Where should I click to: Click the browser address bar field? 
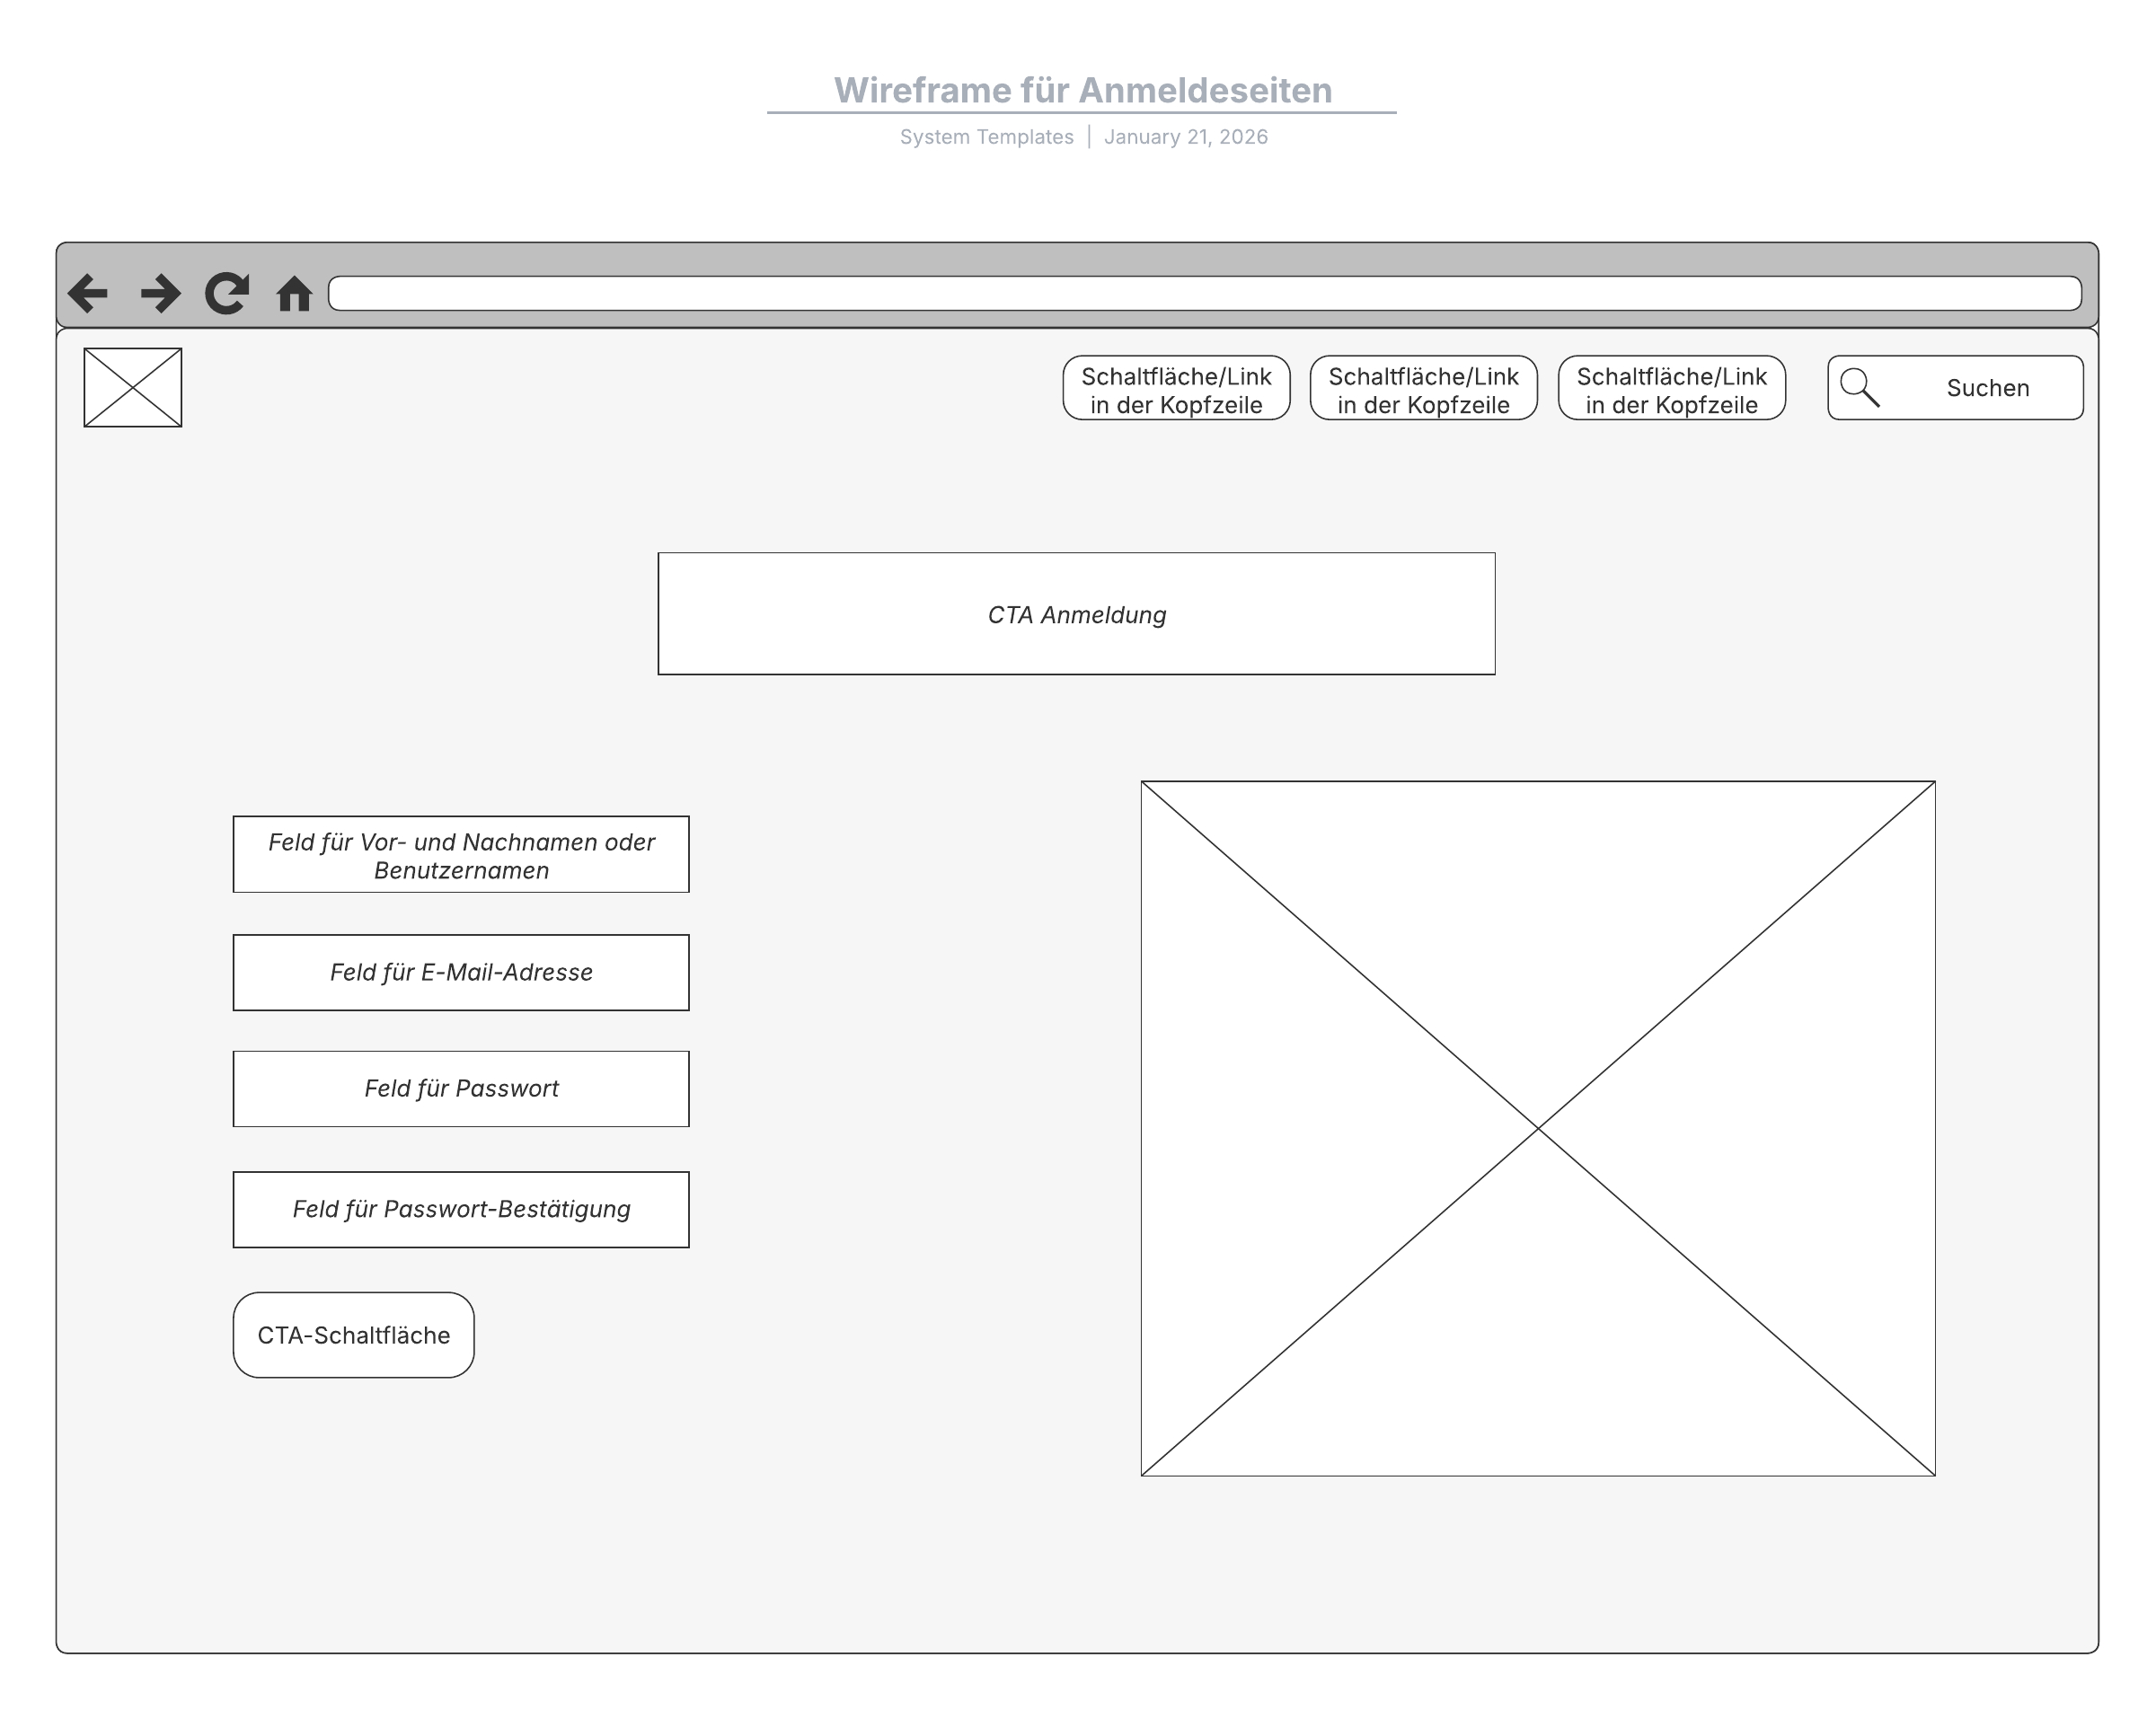(1205, 294)
